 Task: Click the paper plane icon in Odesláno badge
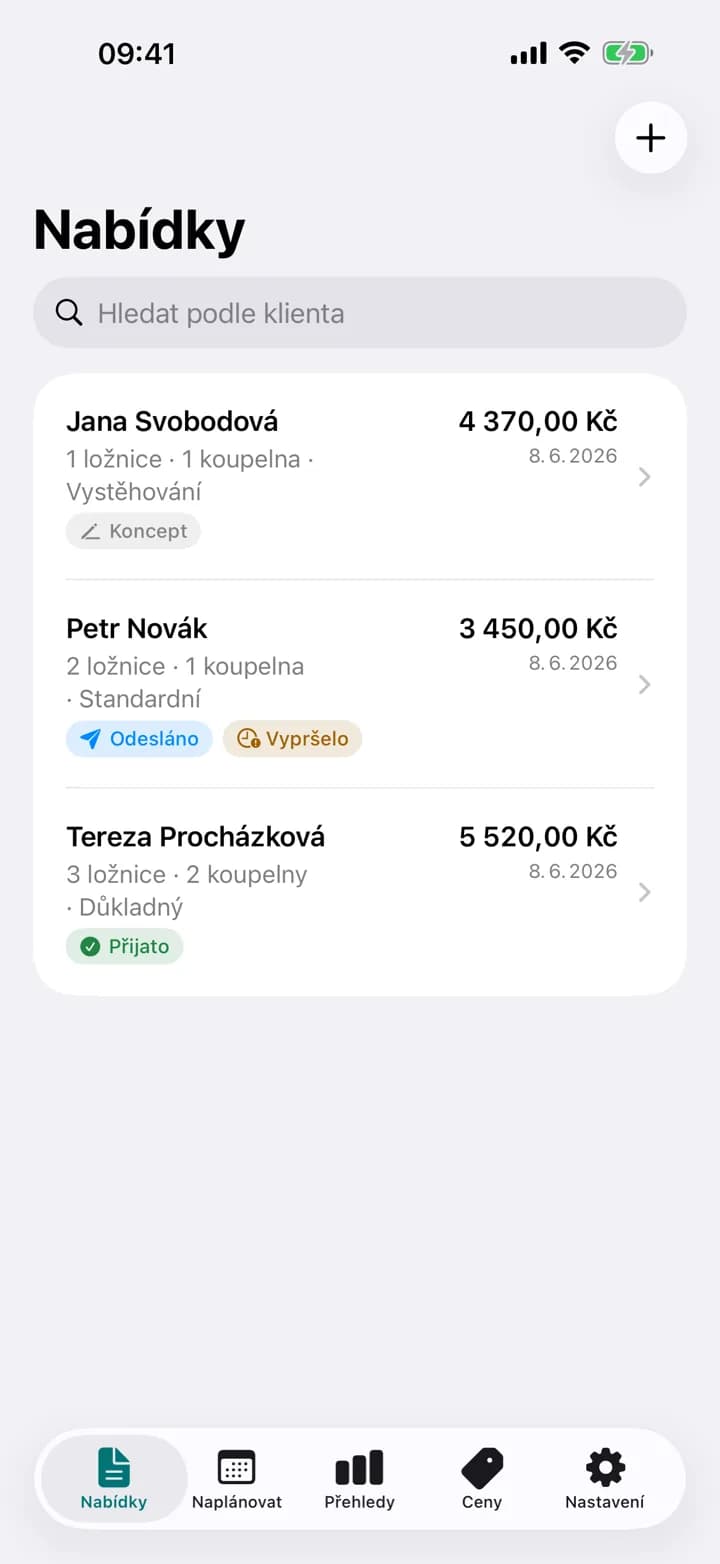point(91,739)
